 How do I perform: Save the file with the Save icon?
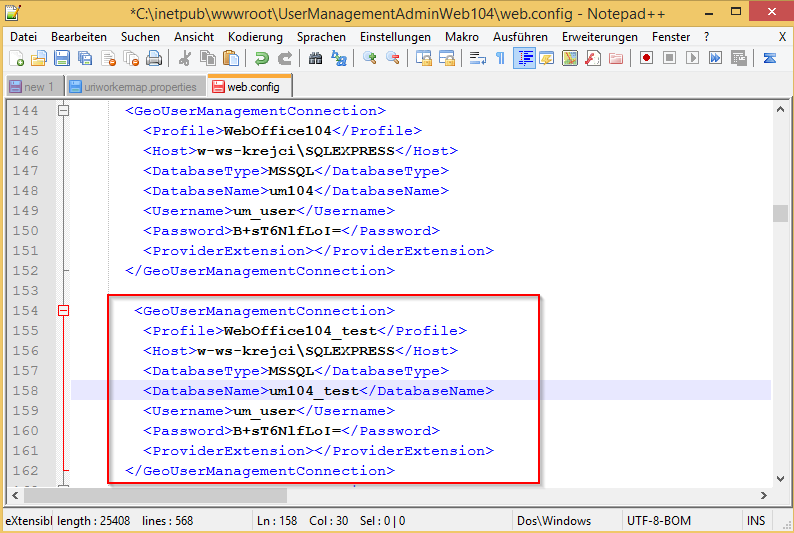[x=62, y=58]
